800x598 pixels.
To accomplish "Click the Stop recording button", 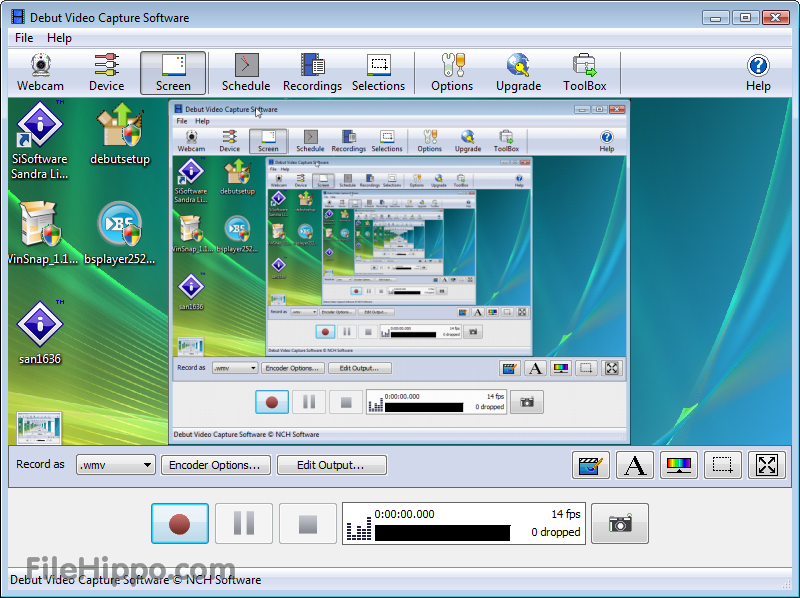I will (x=308, y=524).
